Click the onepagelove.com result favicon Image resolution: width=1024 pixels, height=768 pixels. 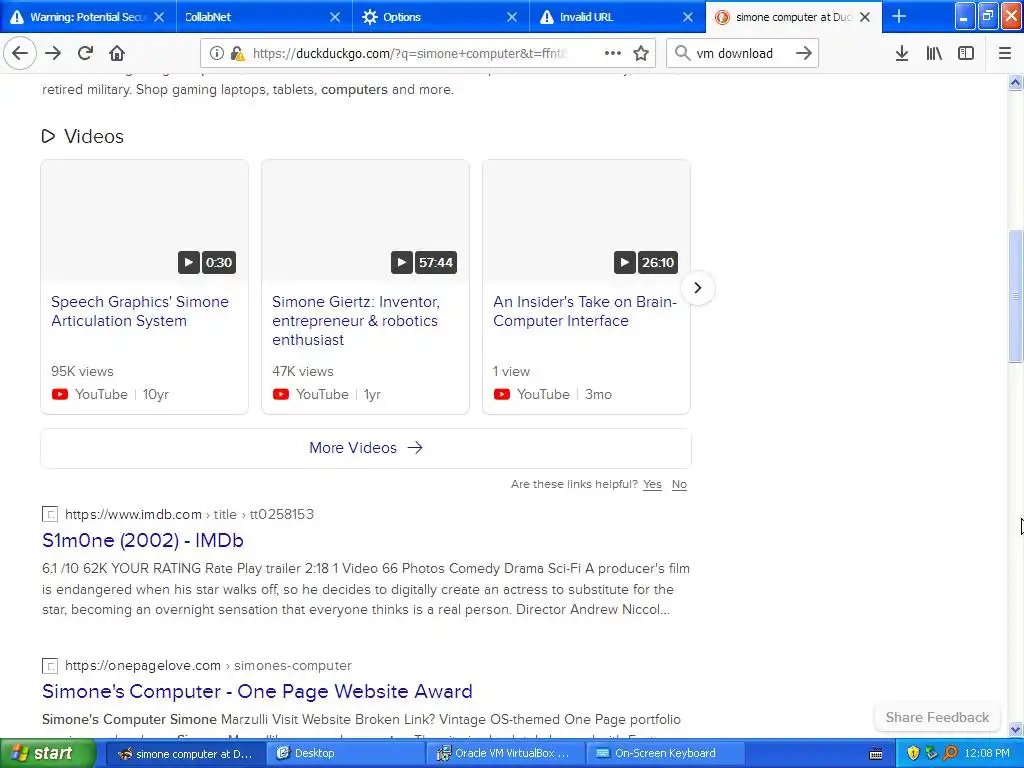coord(50,666)
